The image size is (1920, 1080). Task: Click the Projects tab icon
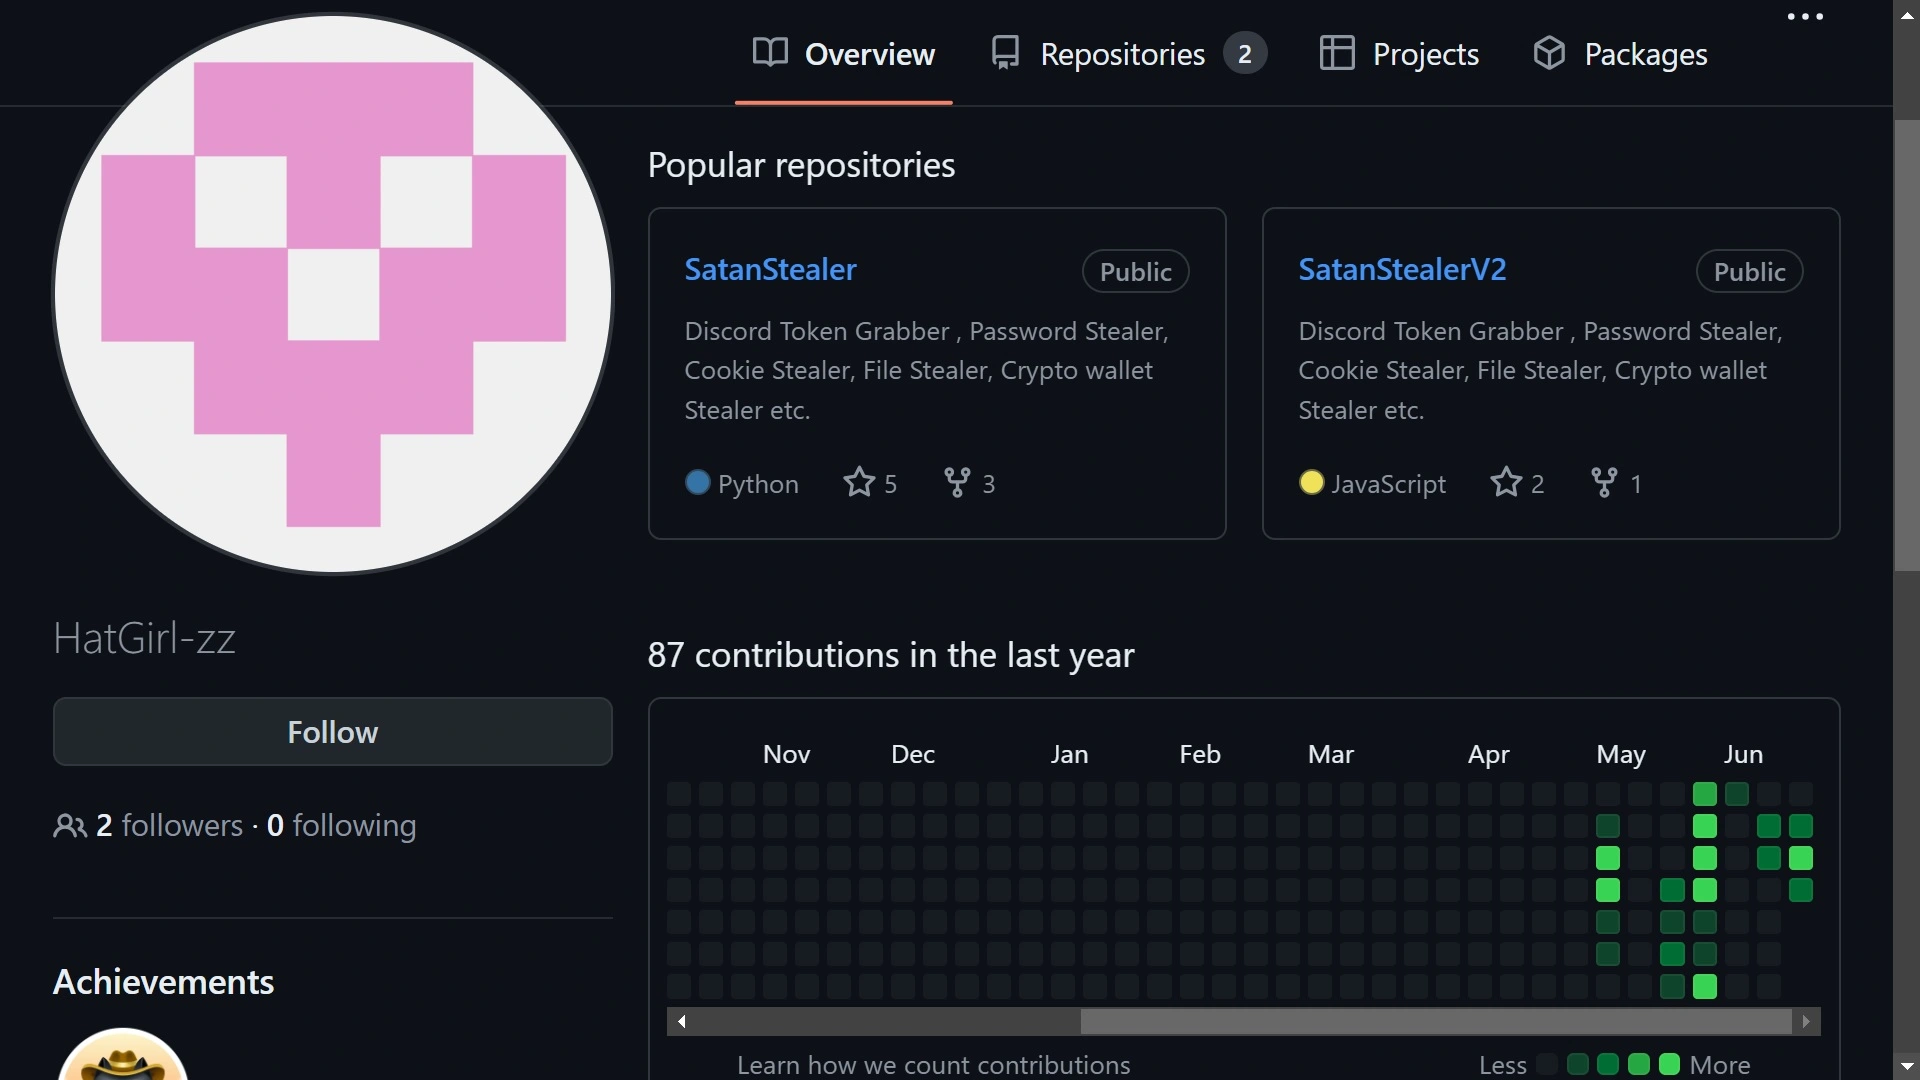point(1336,53)
